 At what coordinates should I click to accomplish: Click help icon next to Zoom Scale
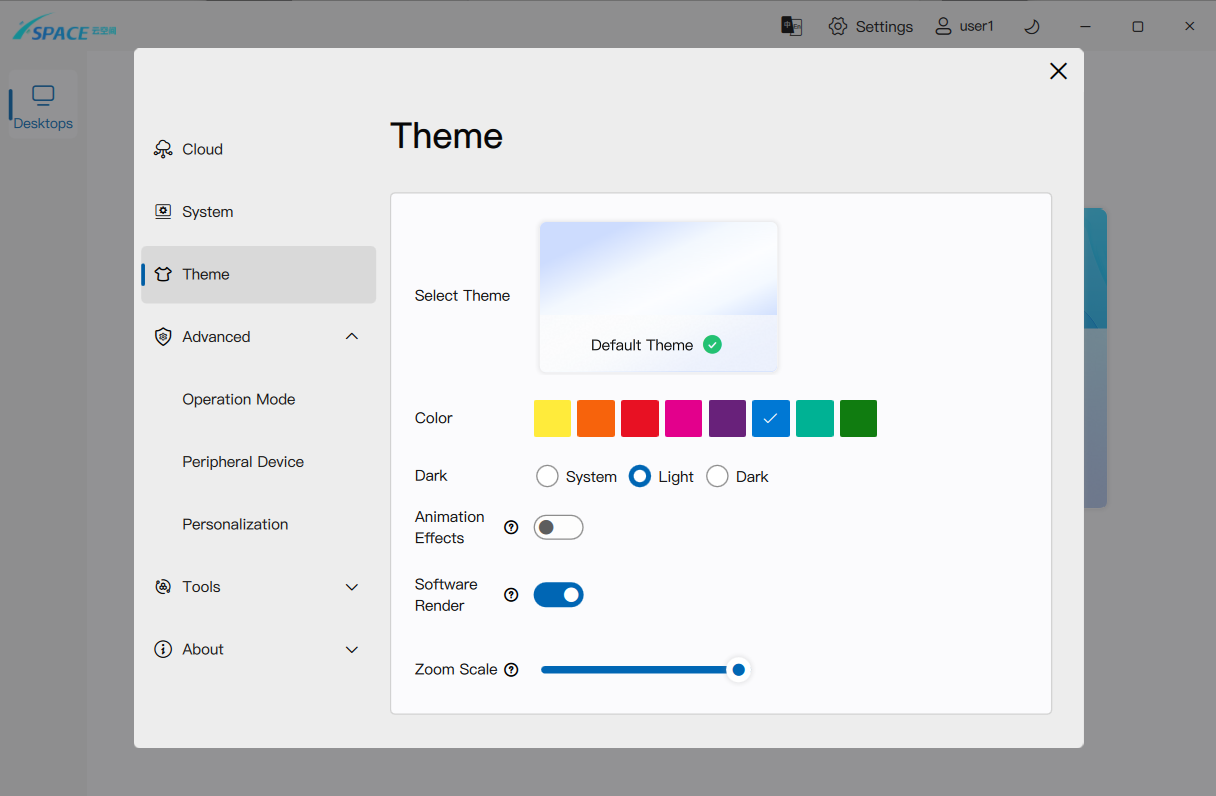click(x=511, y=670)
